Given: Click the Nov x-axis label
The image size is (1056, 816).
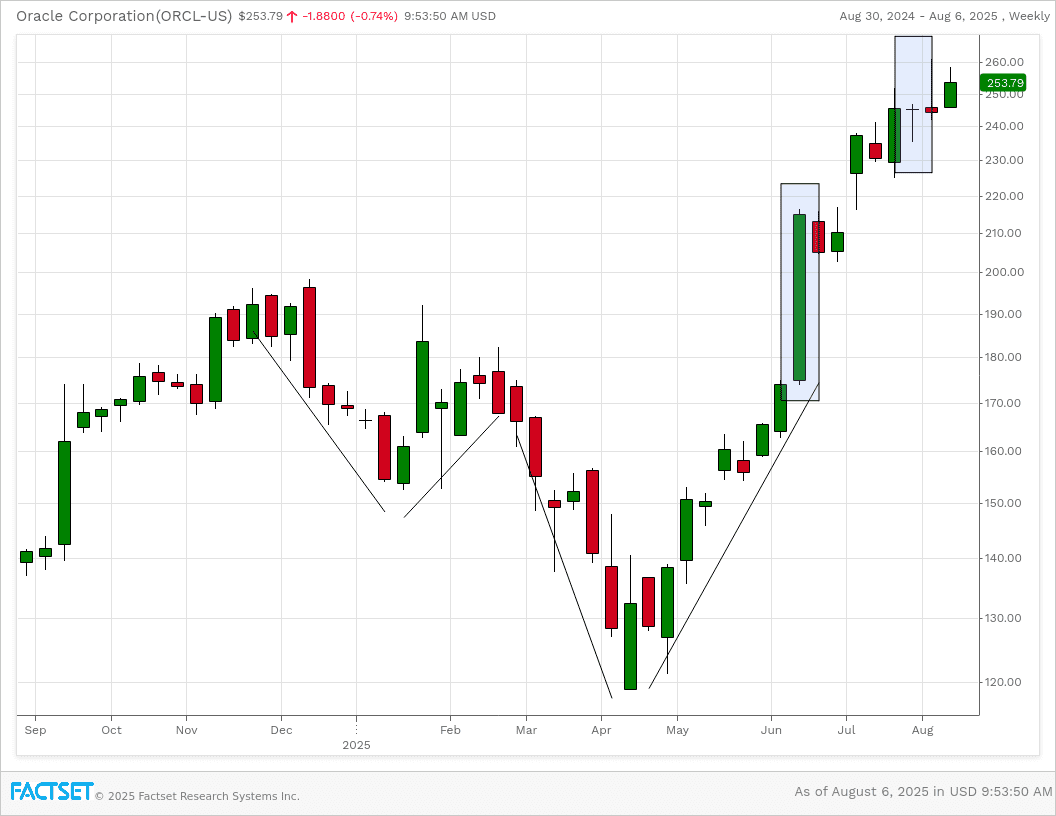Looking at the screenshot, I should pyautogui.click(x=187, y=730).
